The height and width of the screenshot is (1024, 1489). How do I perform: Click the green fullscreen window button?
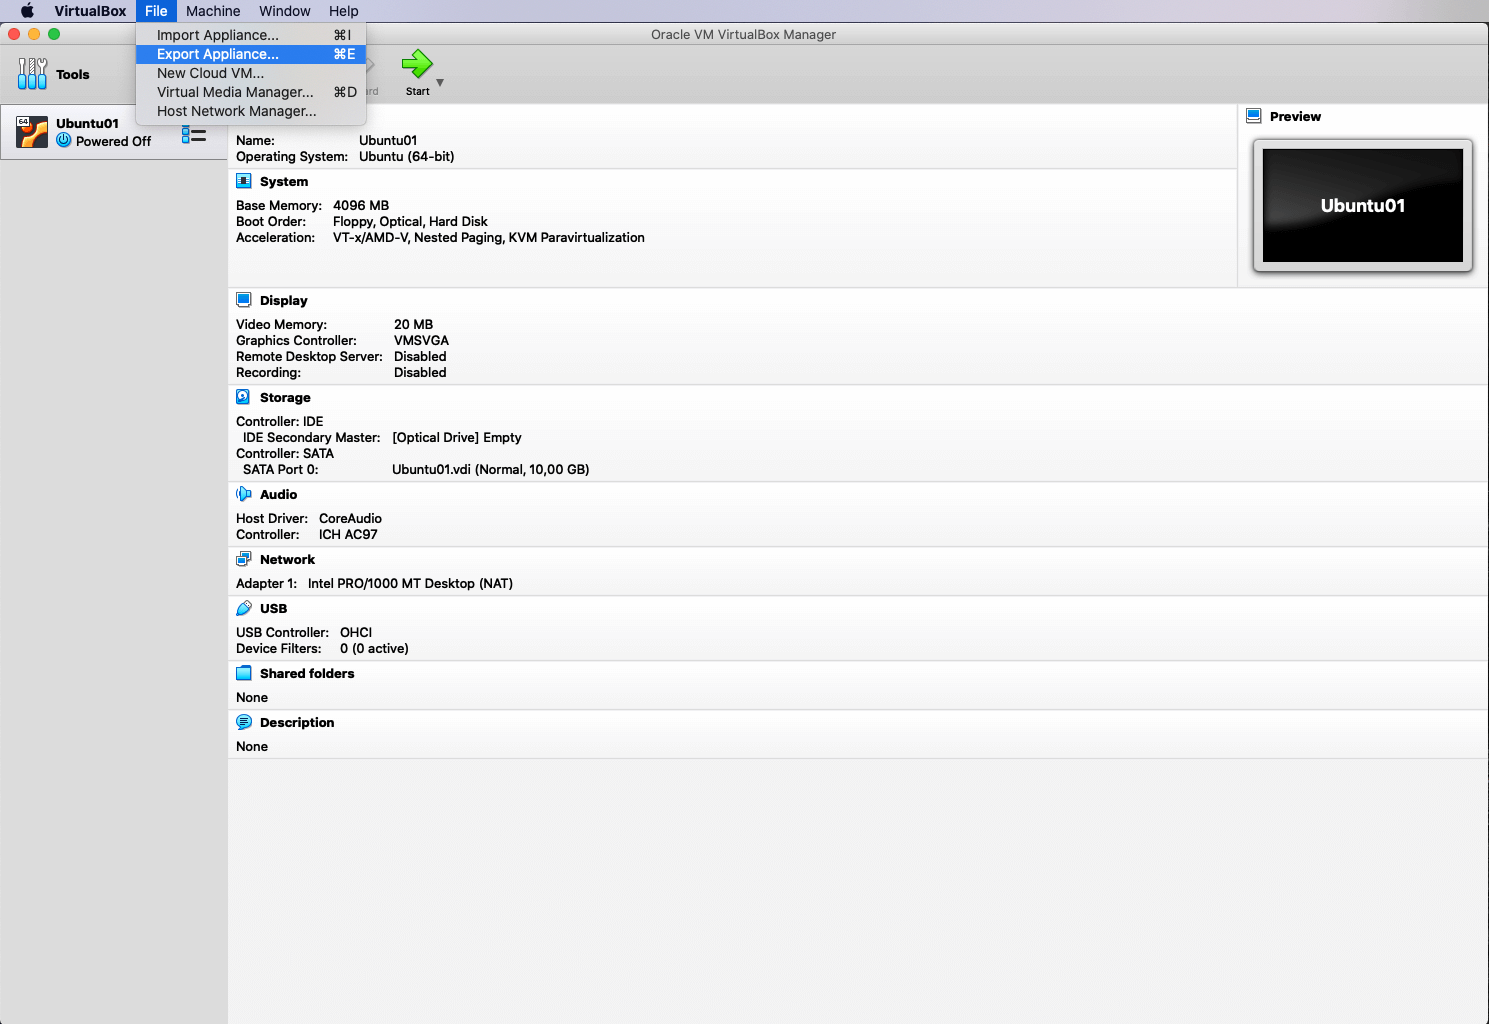tap(54, 34)
